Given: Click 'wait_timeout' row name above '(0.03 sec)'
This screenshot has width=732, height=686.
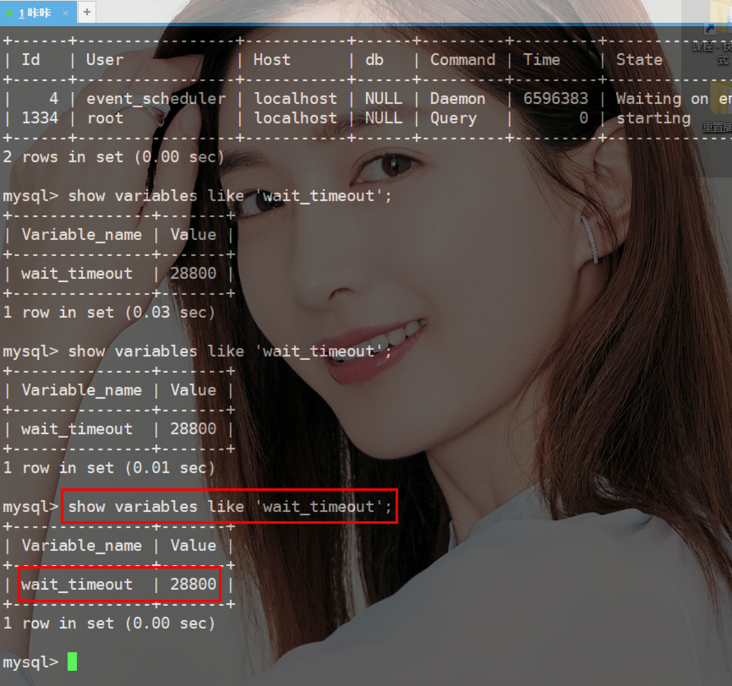Looking at the screenshot, I should click(77, 274).
